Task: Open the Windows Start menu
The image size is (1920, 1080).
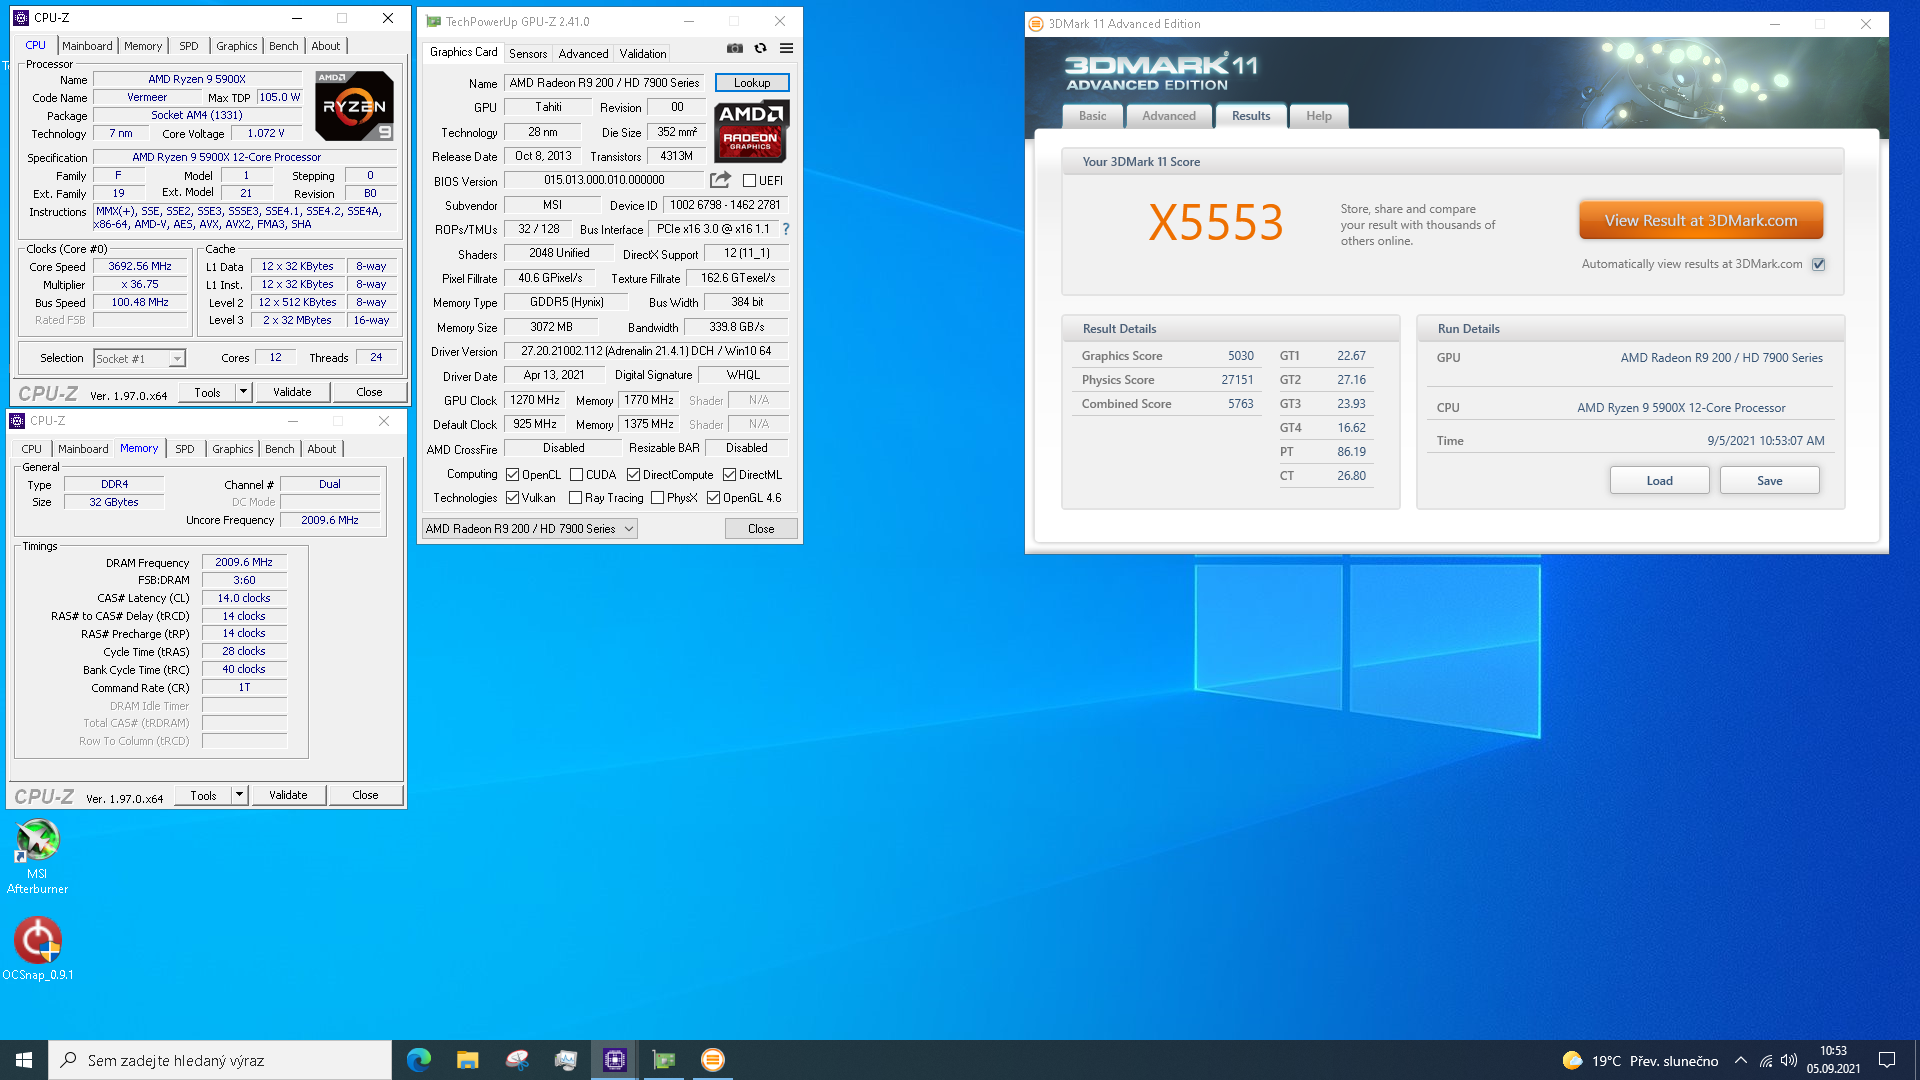Action: 24,1060
